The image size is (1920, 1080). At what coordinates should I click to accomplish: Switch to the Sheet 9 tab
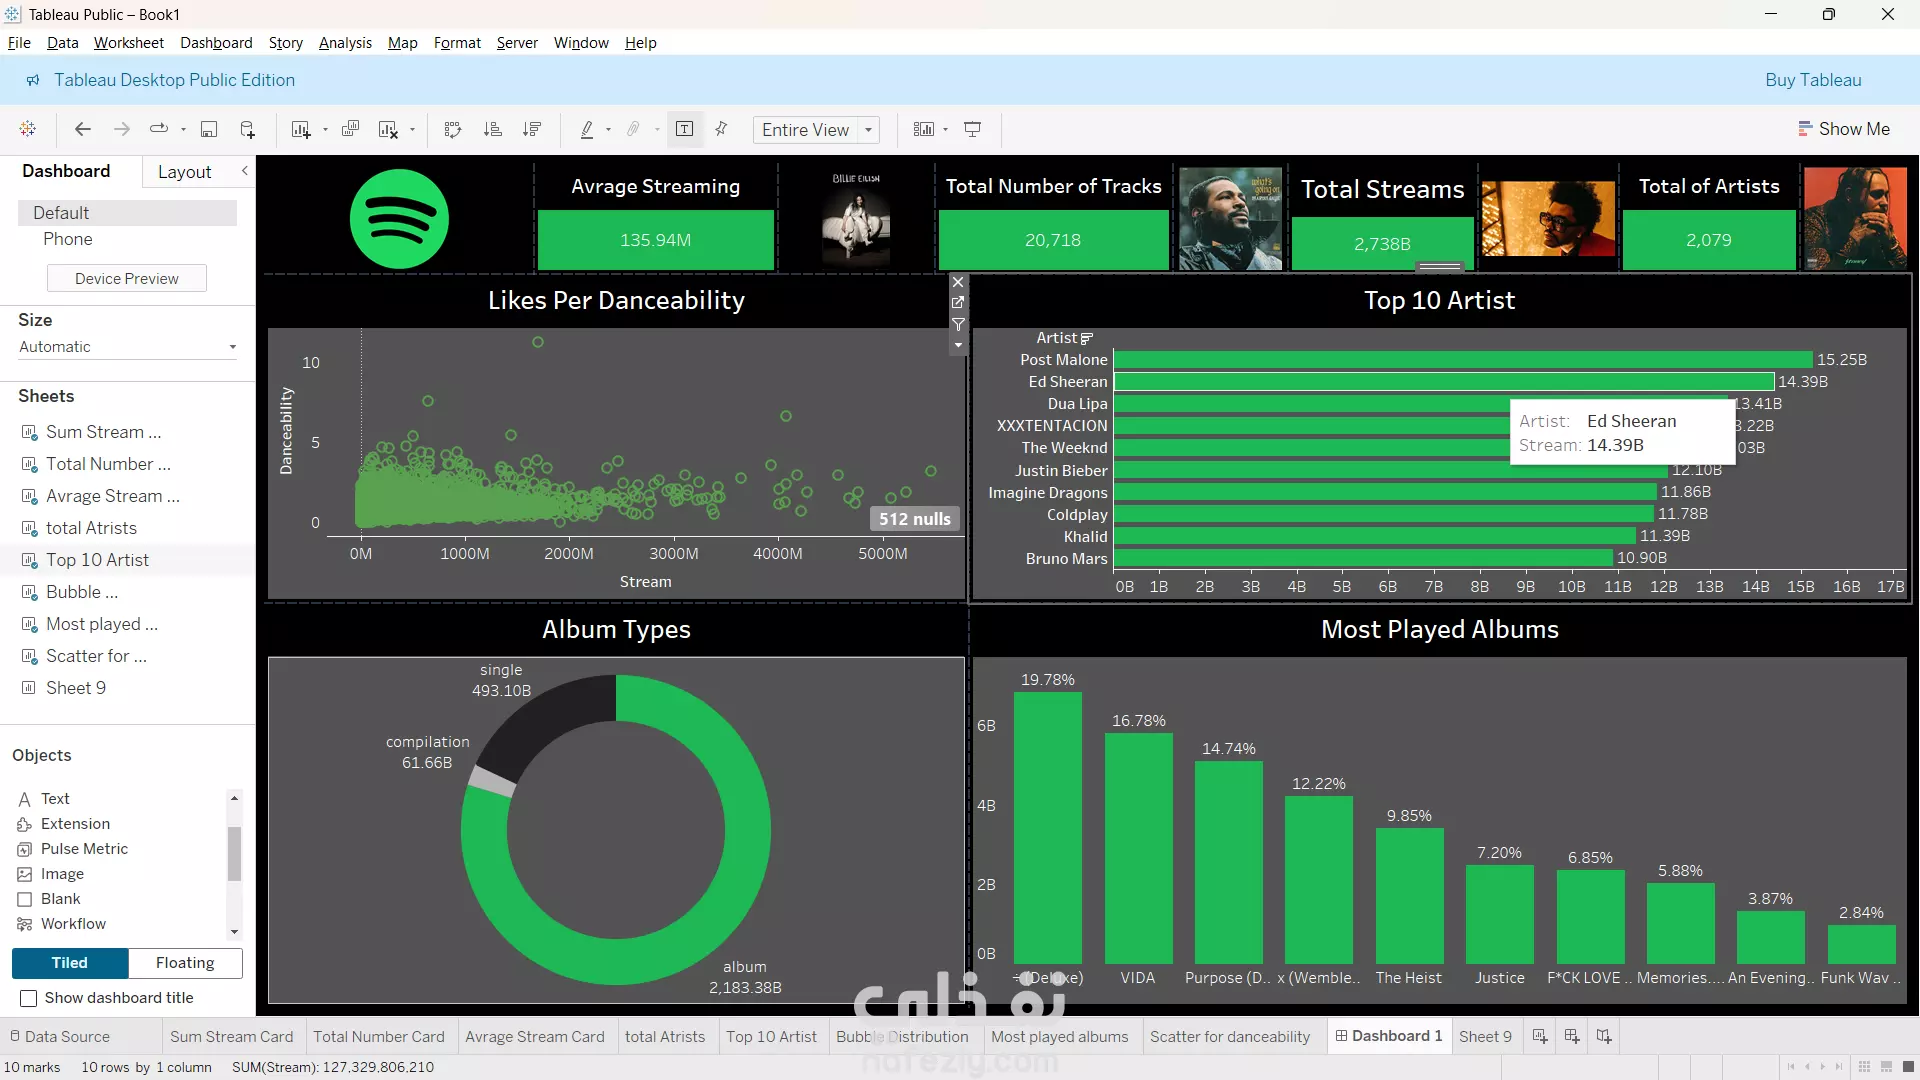(1485, 1036)
